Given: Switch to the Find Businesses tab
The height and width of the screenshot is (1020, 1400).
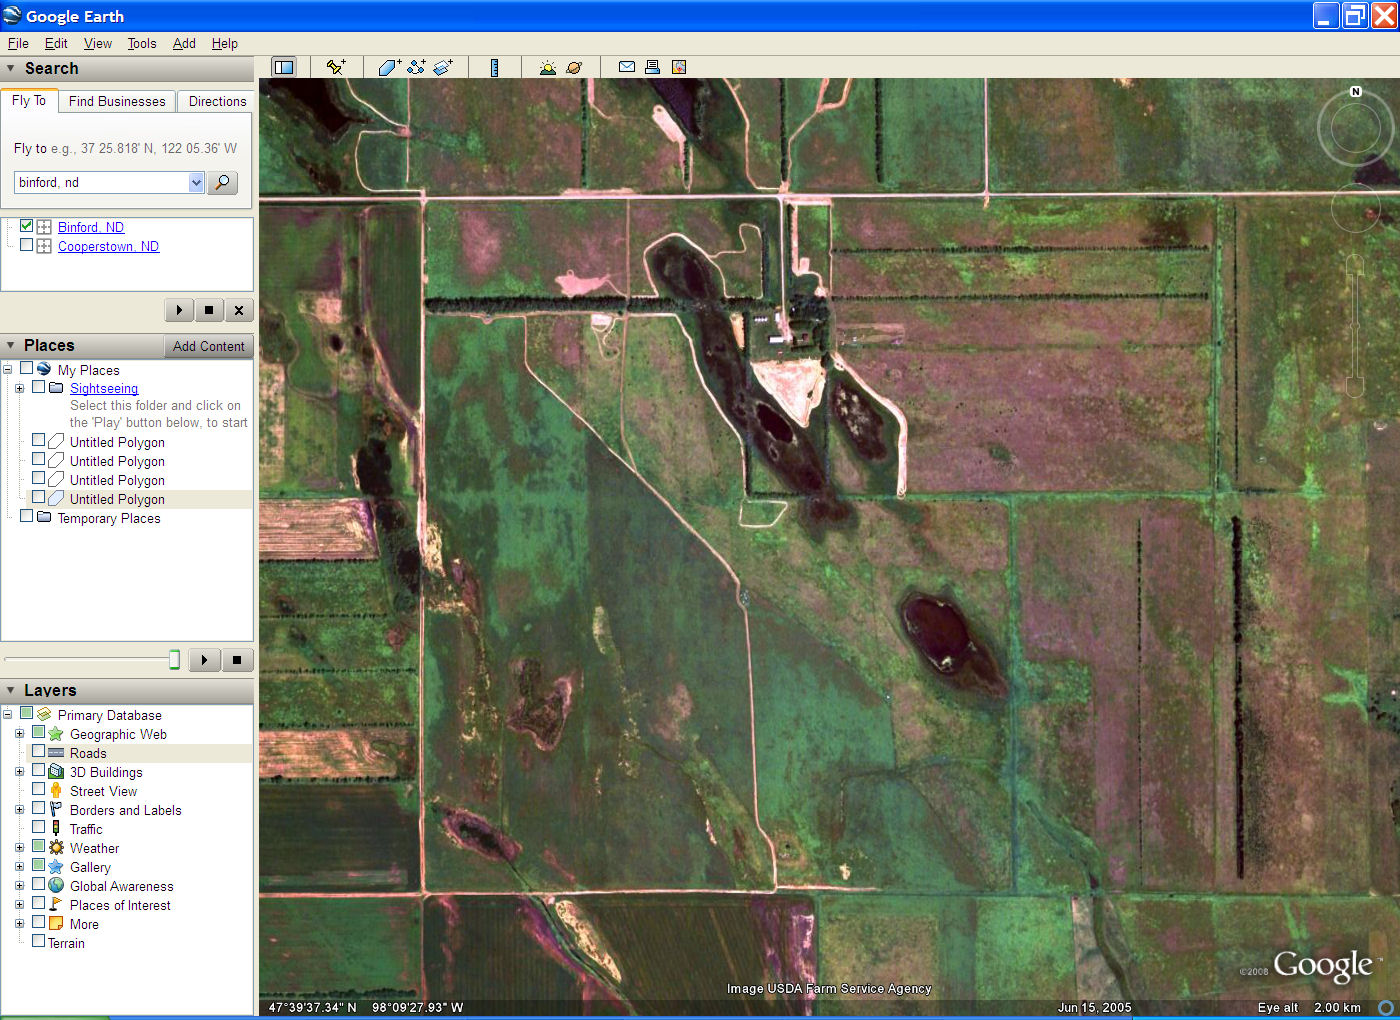Looking at the screenshot, I should point(117,101).
